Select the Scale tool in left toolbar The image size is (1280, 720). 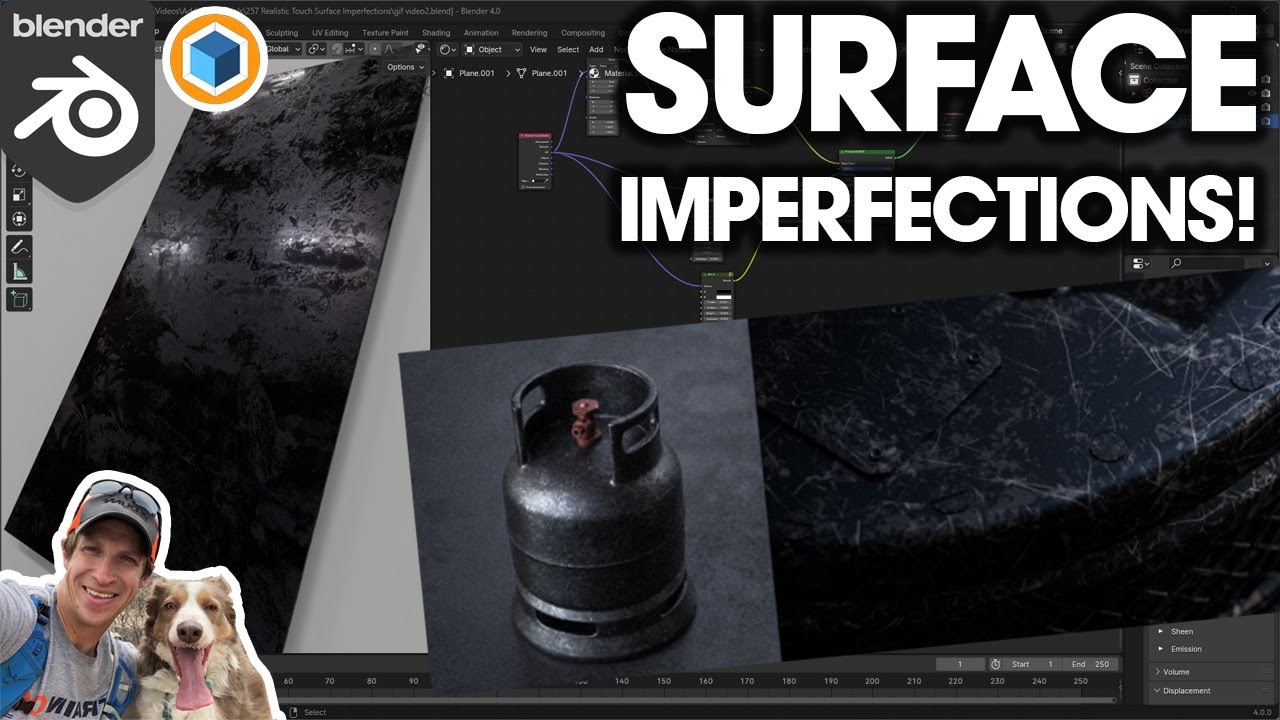pyautogui.click(x=19, y=196)
